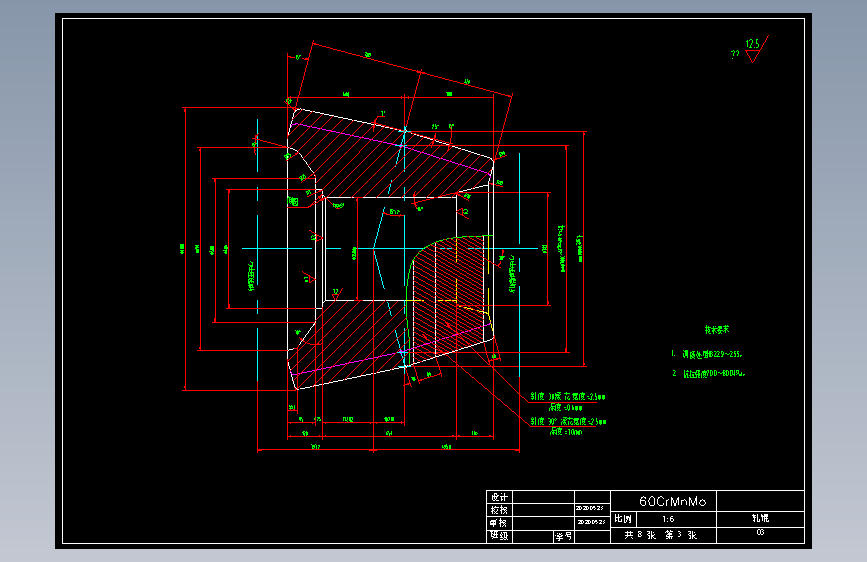Click the 60CrMnMo material text in title block
The height and width of the screenshot is (562, 867).
tap(672, 501)
